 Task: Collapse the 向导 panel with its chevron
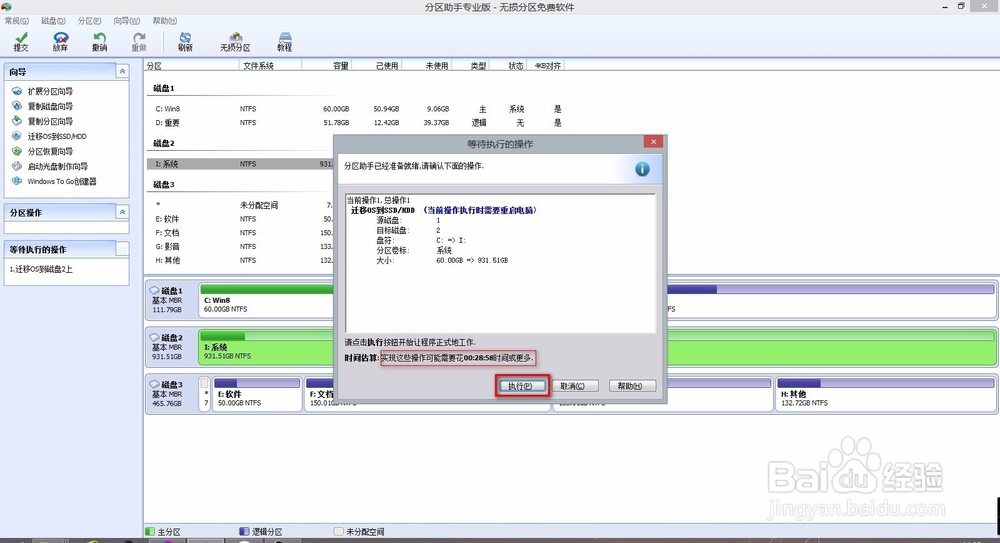point(122,71)
